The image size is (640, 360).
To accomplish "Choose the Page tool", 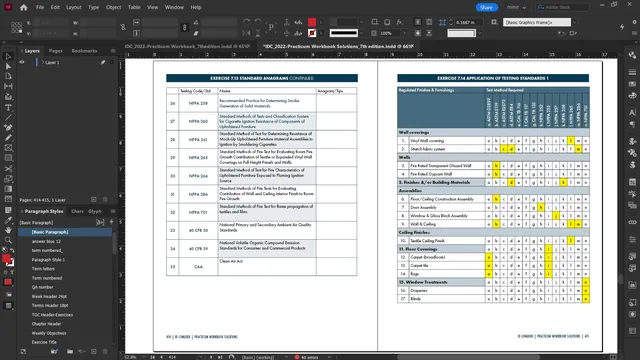I will coord(8,76).
